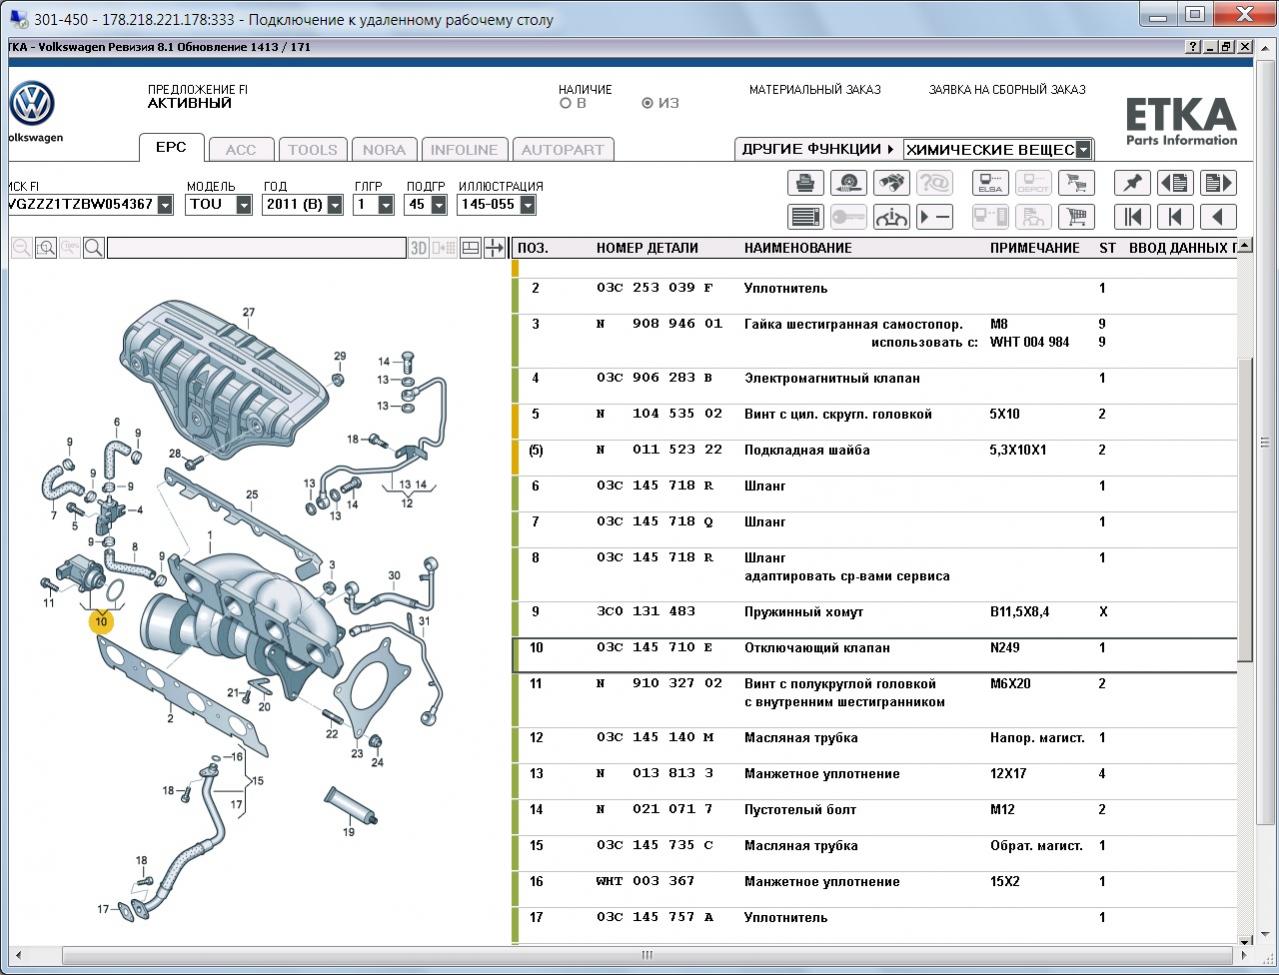Image resolution: width=1279 pixels, height=975 pixels.
Task: Toggle the window layout icon
Action: point(471,248)
